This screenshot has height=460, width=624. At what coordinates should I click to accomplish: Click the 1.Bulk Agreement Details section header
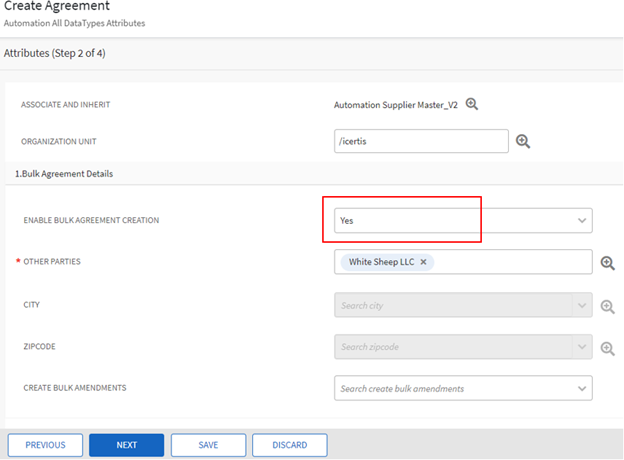63,174
